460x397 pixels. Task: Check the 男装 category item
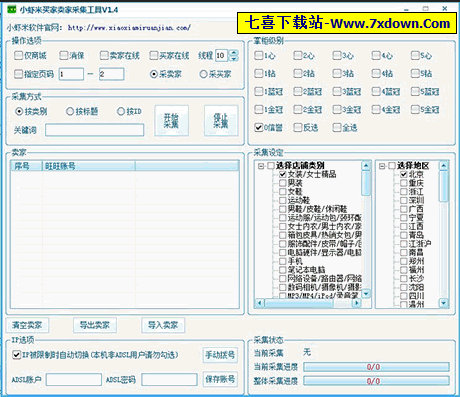[x=283, y=183]
